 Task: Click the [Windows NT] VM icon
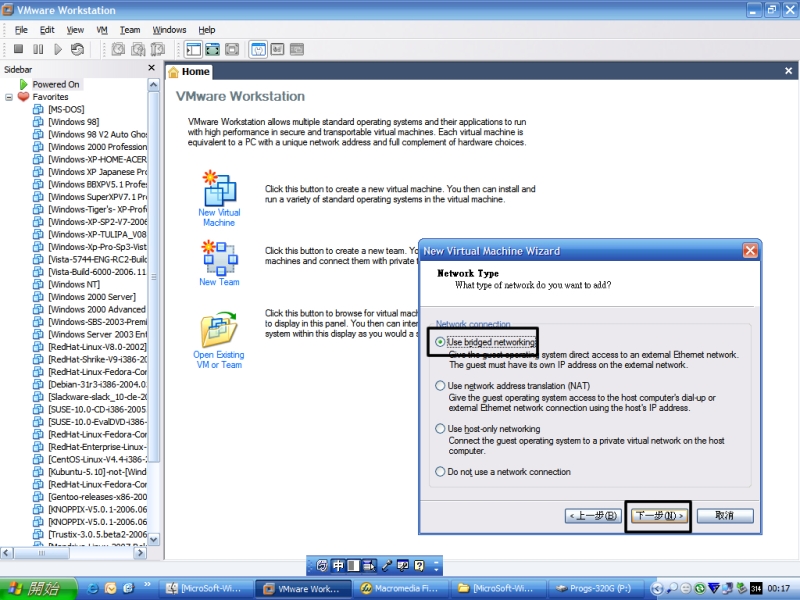tap(38, 284)
